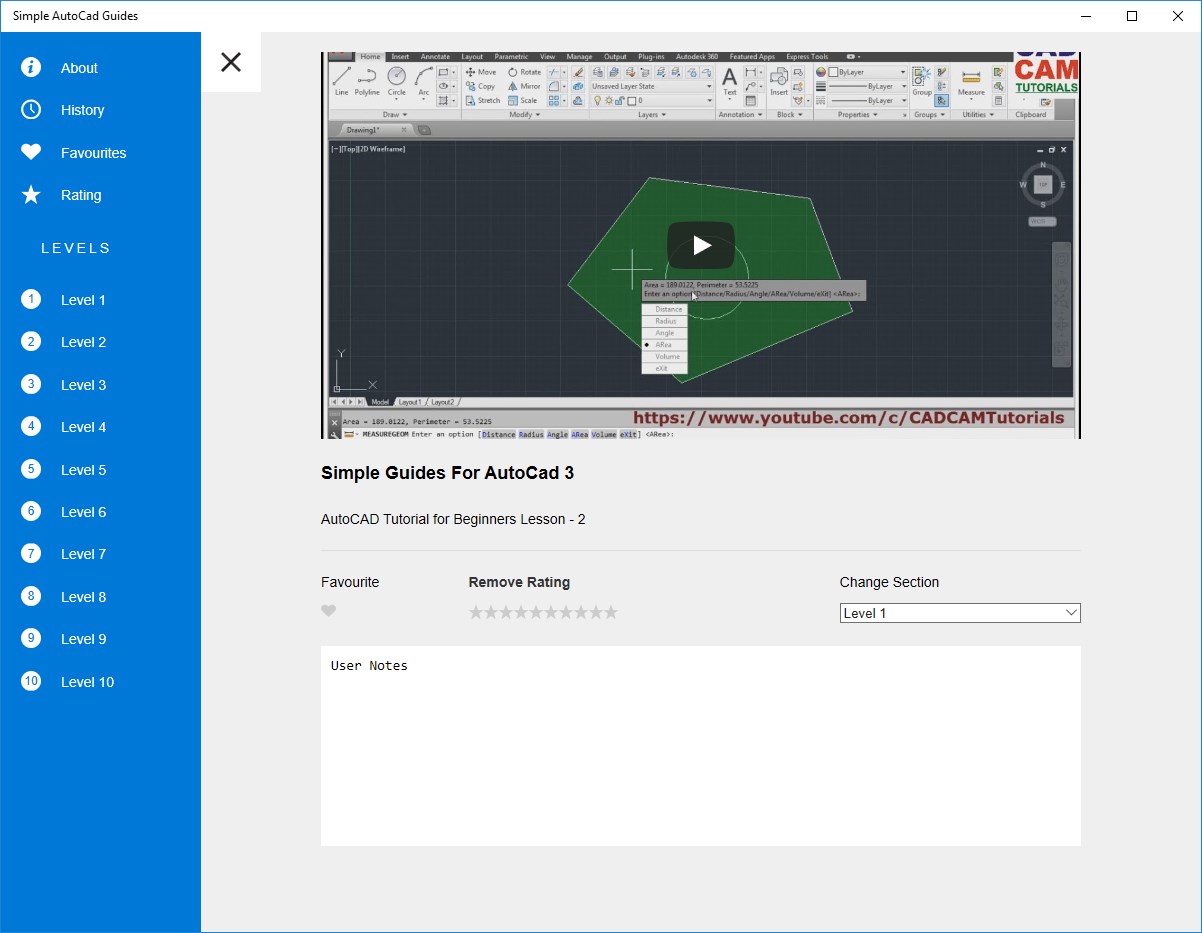Close the video detail with X icon

[x=231, y=62]
